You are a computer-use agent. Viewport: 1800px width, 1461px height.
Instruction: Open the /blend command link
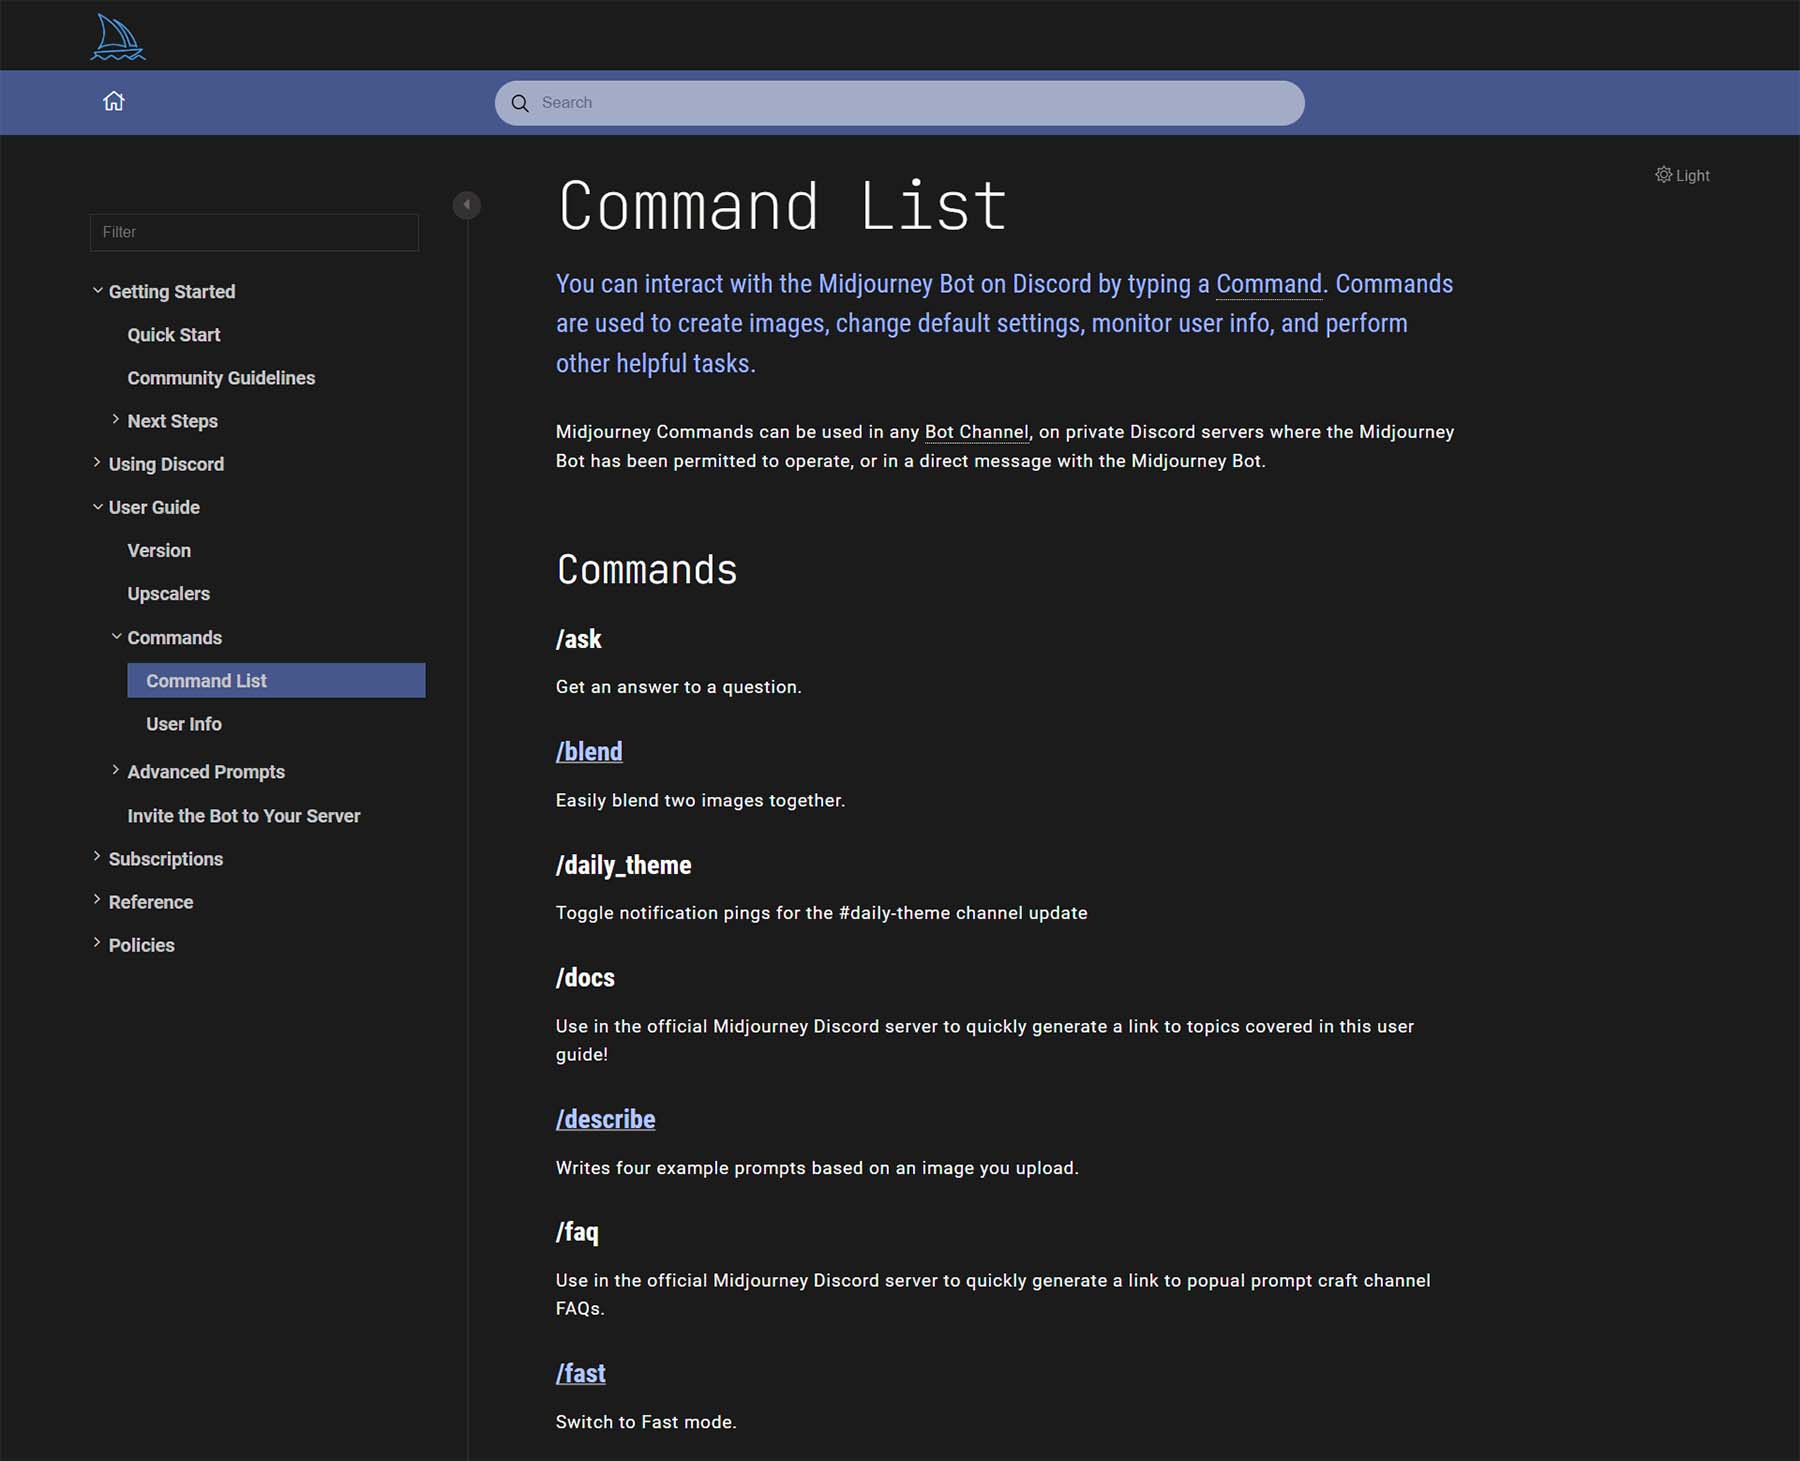pyautogui.click(x=588, y=751)
